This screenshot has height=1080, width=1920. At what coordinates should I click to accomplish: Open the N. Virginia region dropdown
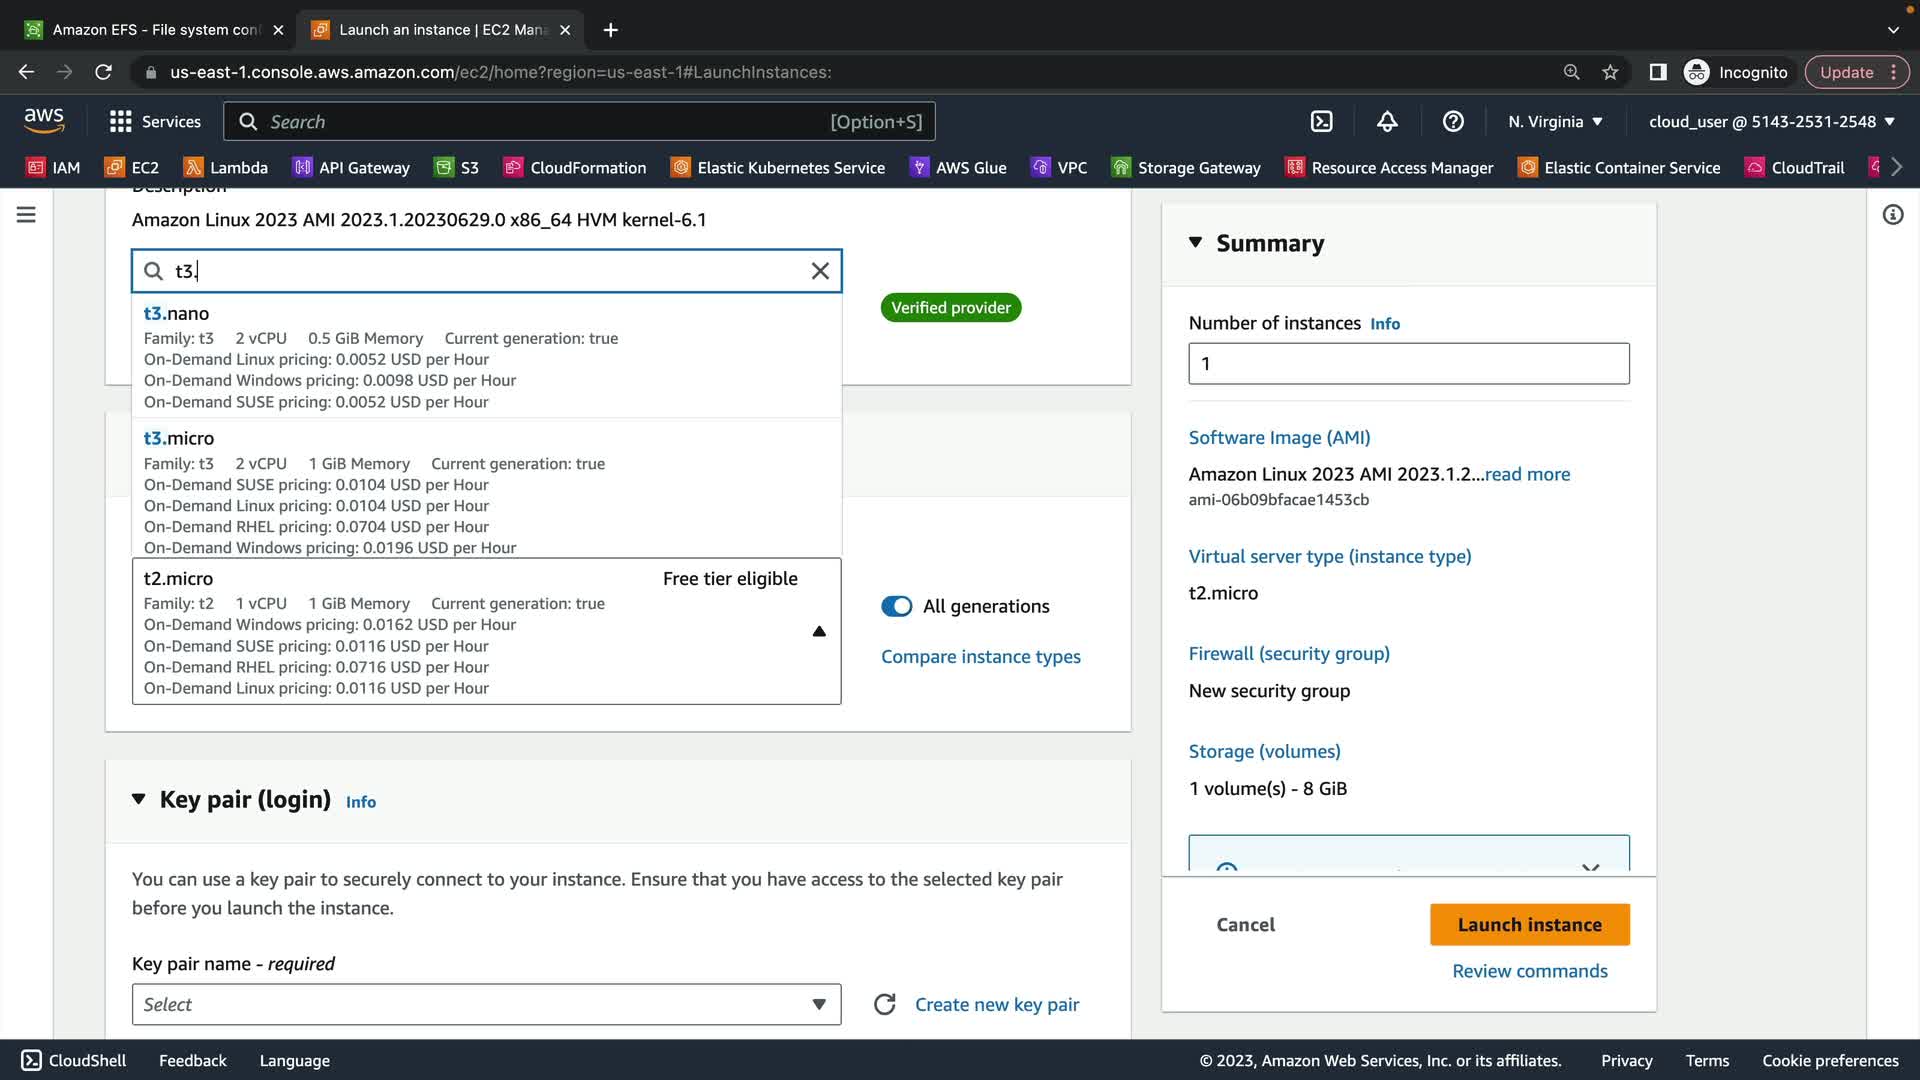point(1555,121)
